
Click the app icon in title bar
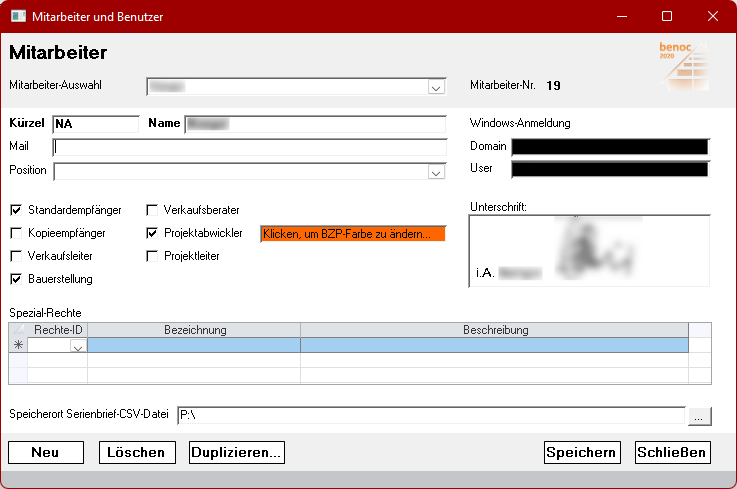(x=18, y=17)
